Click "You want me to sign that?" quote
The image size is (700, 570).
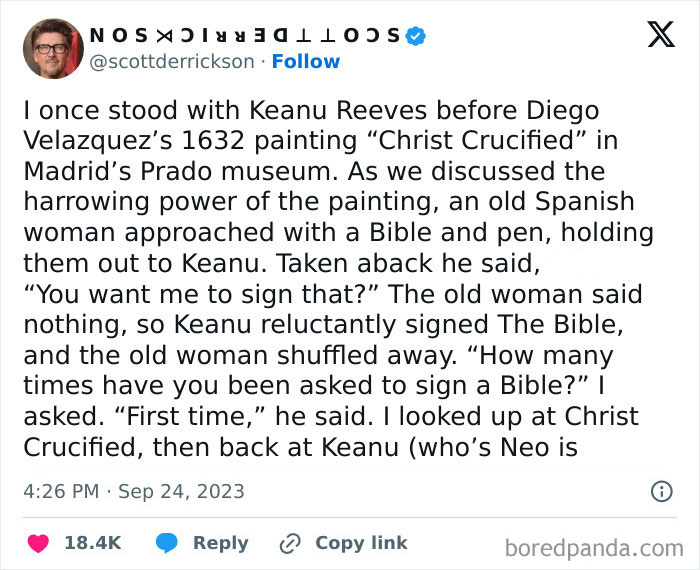pyautogui.click(x=209, y=296)
